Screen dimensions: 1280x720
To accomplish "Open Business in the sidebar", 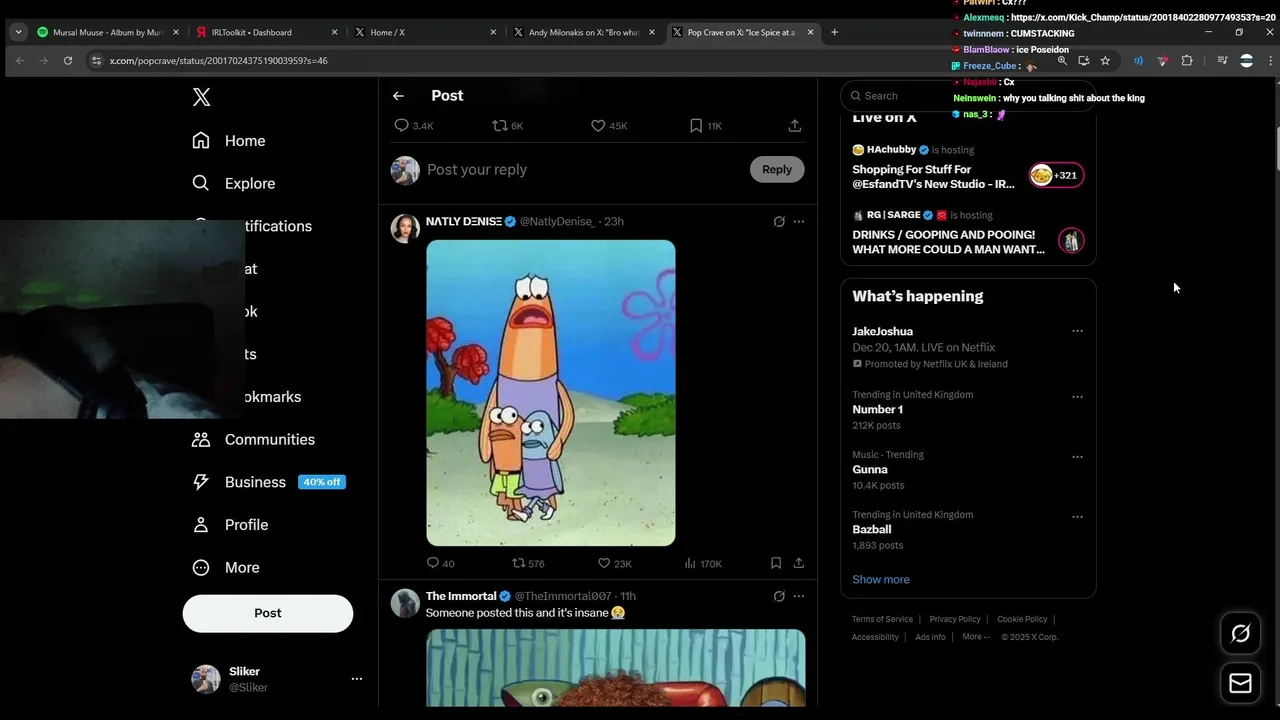I will (268, 482).
